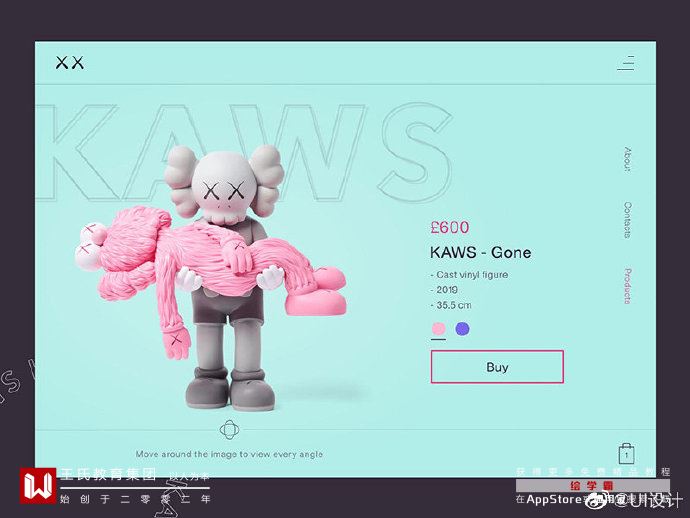Select the purple color swatch

[x=462, y=328]
